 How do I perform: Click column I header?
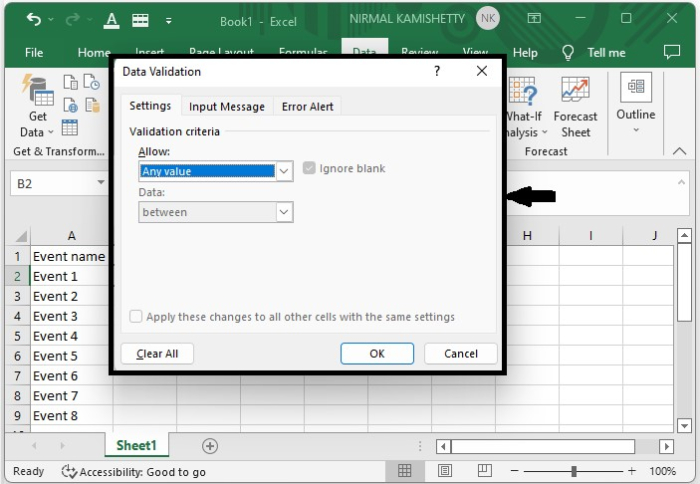(591, 236)
